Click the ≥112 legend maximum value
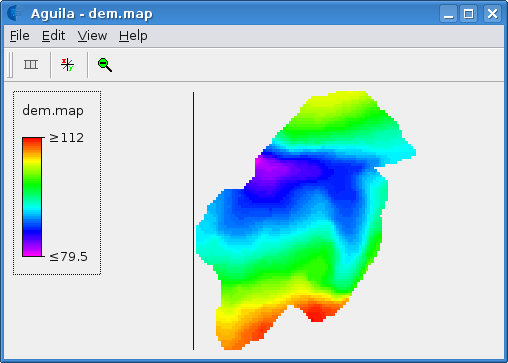This screenshot has width=508, height=363. (67, 138)
